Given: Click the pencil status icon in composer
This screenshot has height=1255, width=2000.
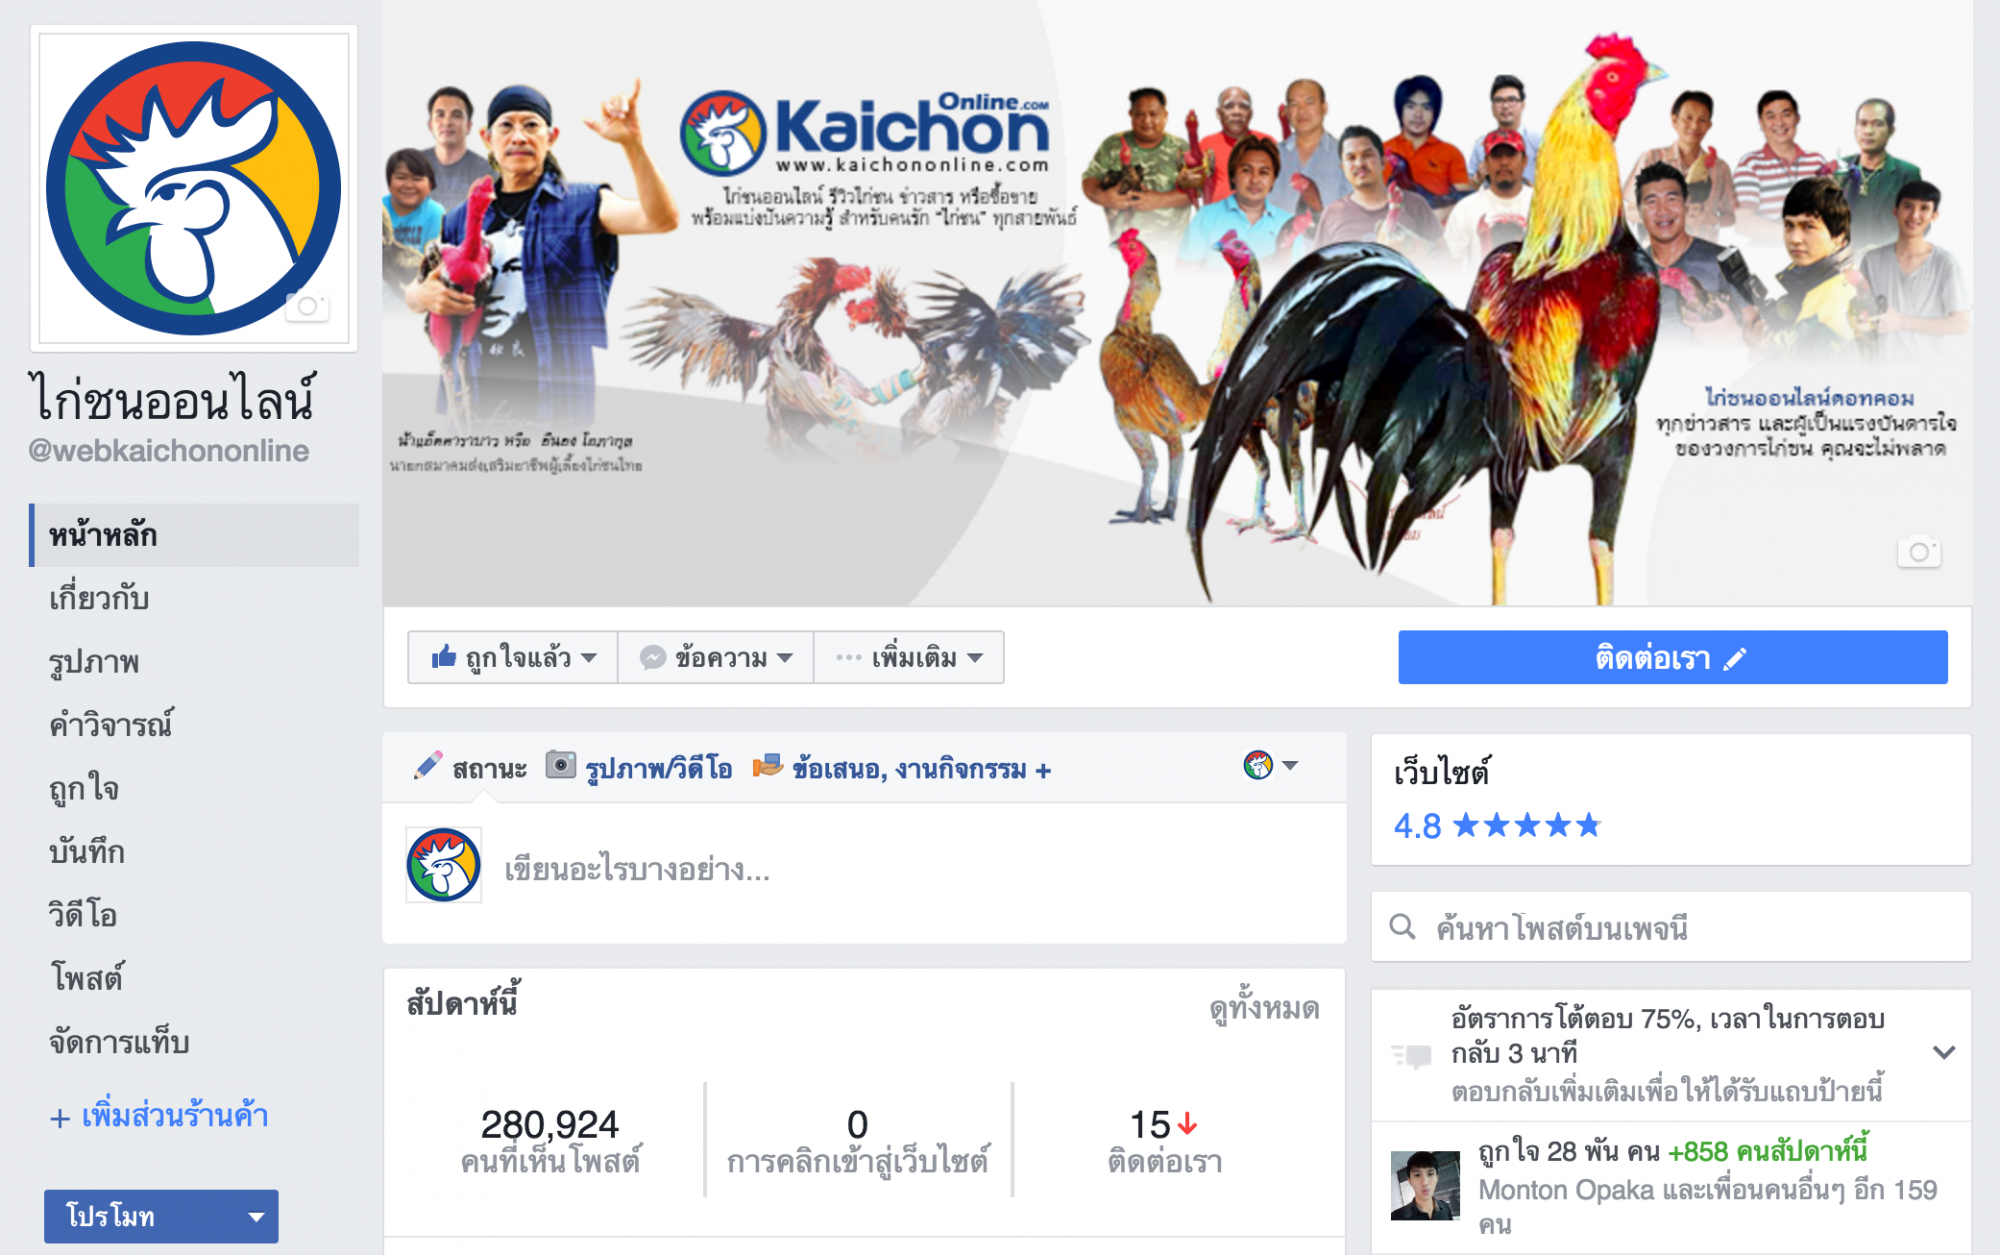Looking at the screenshot, I should click(x=428, y=767).
